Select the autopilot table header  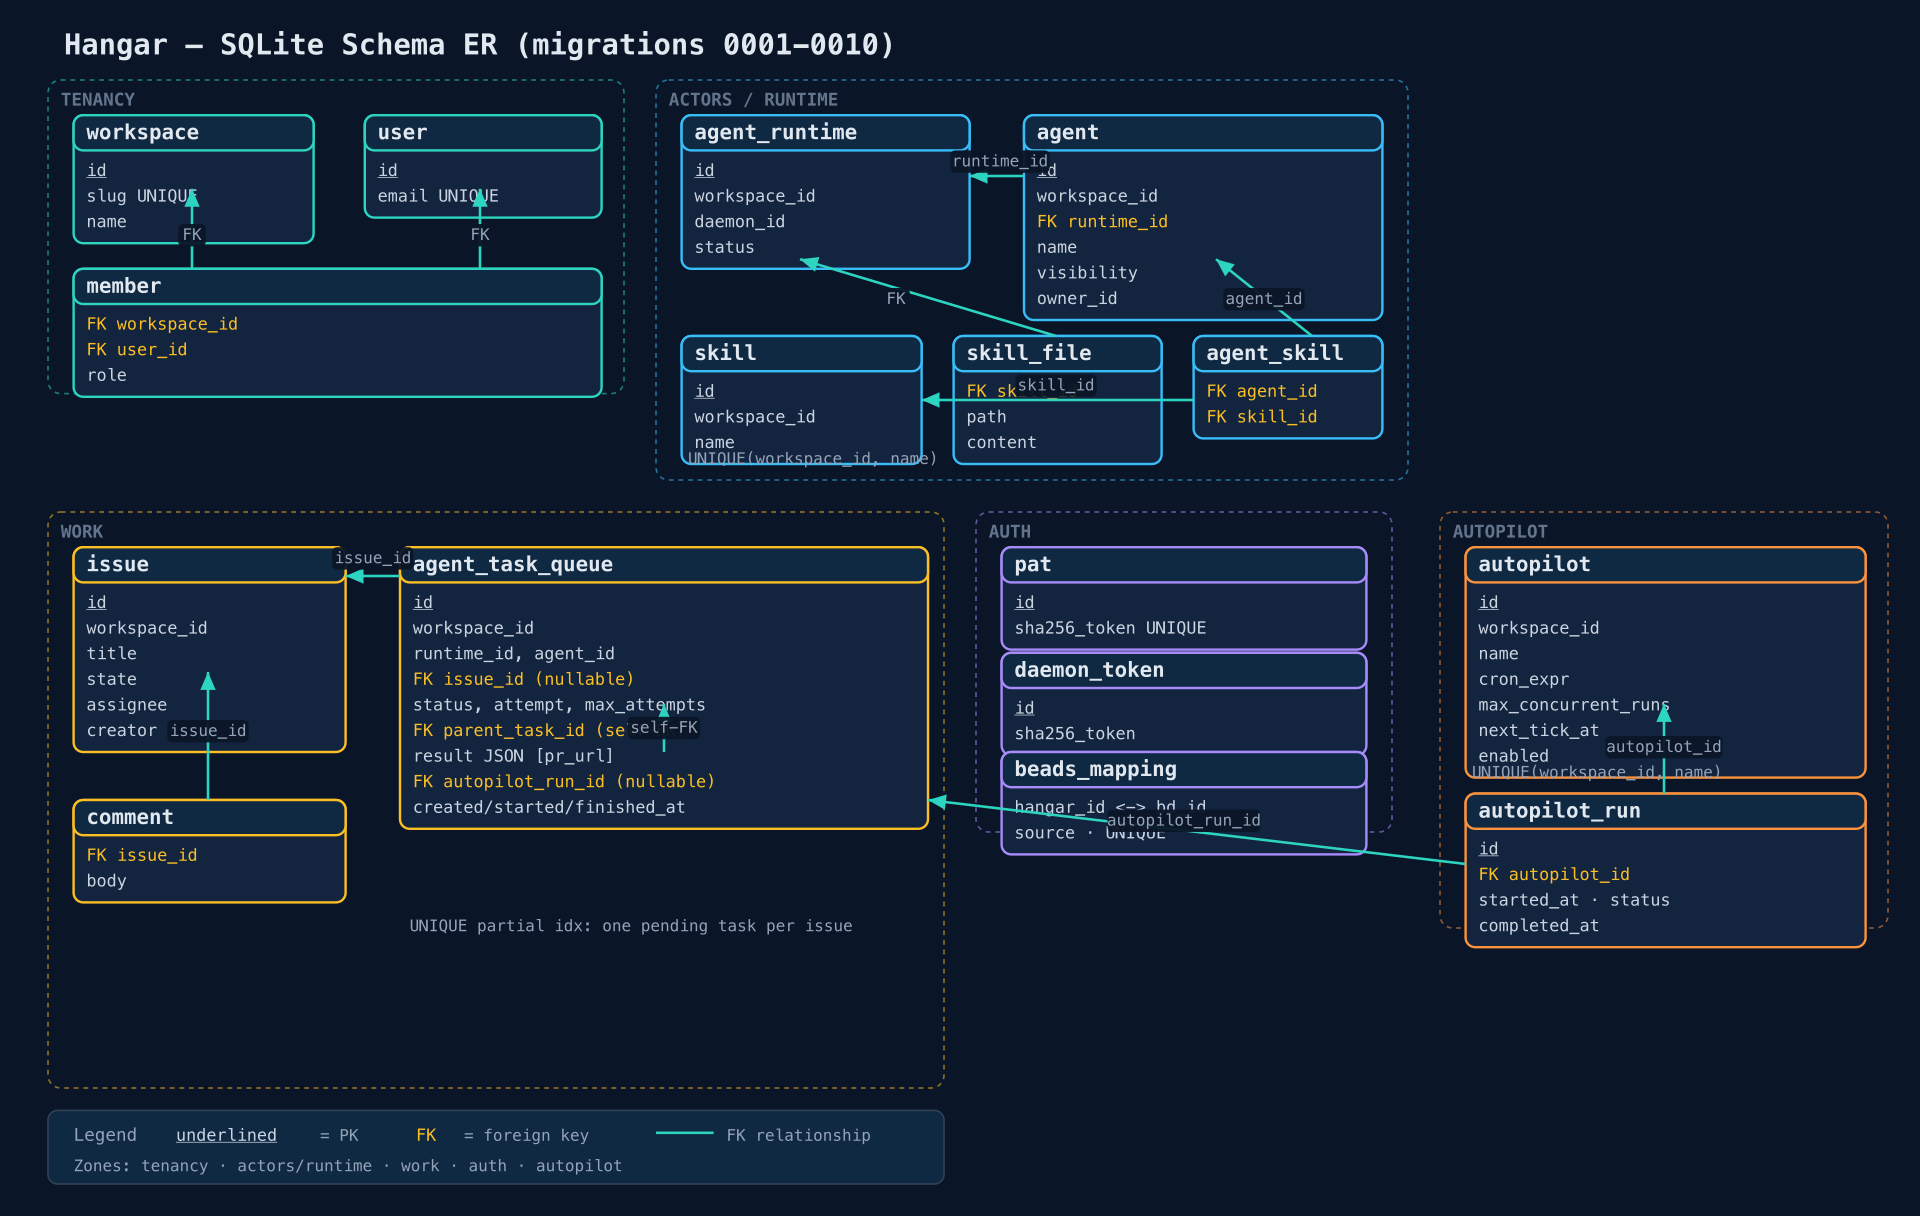click(1665, 565)
